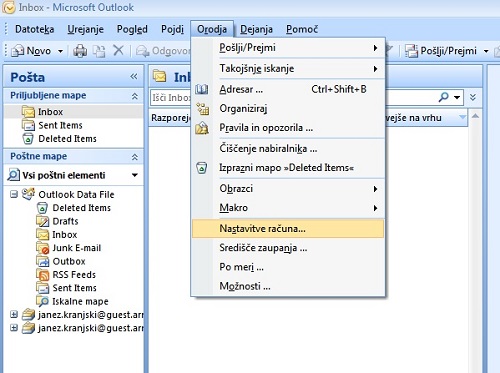Click the recycle bin icon for Izprazni mapo
500x373 pixels.
point(202,168)
